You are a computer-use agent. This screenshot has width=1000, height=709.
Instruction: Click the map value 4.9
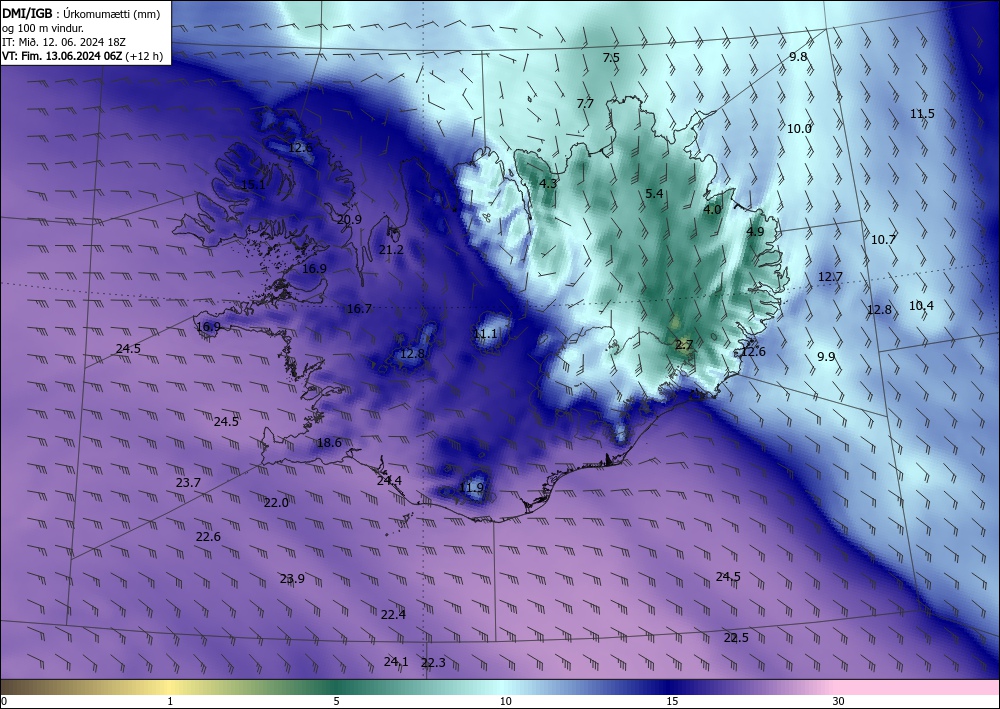(755, 231)
